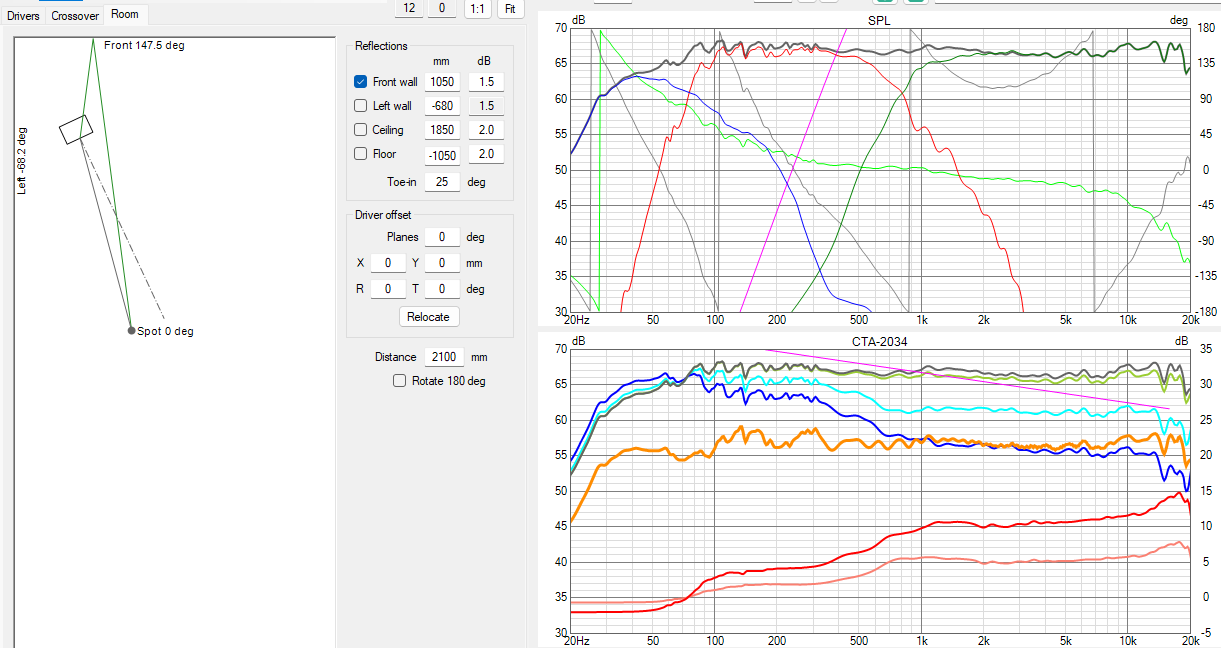Switch to the Drivers tab
1221x648 pixels.
[x=24, y=15]
